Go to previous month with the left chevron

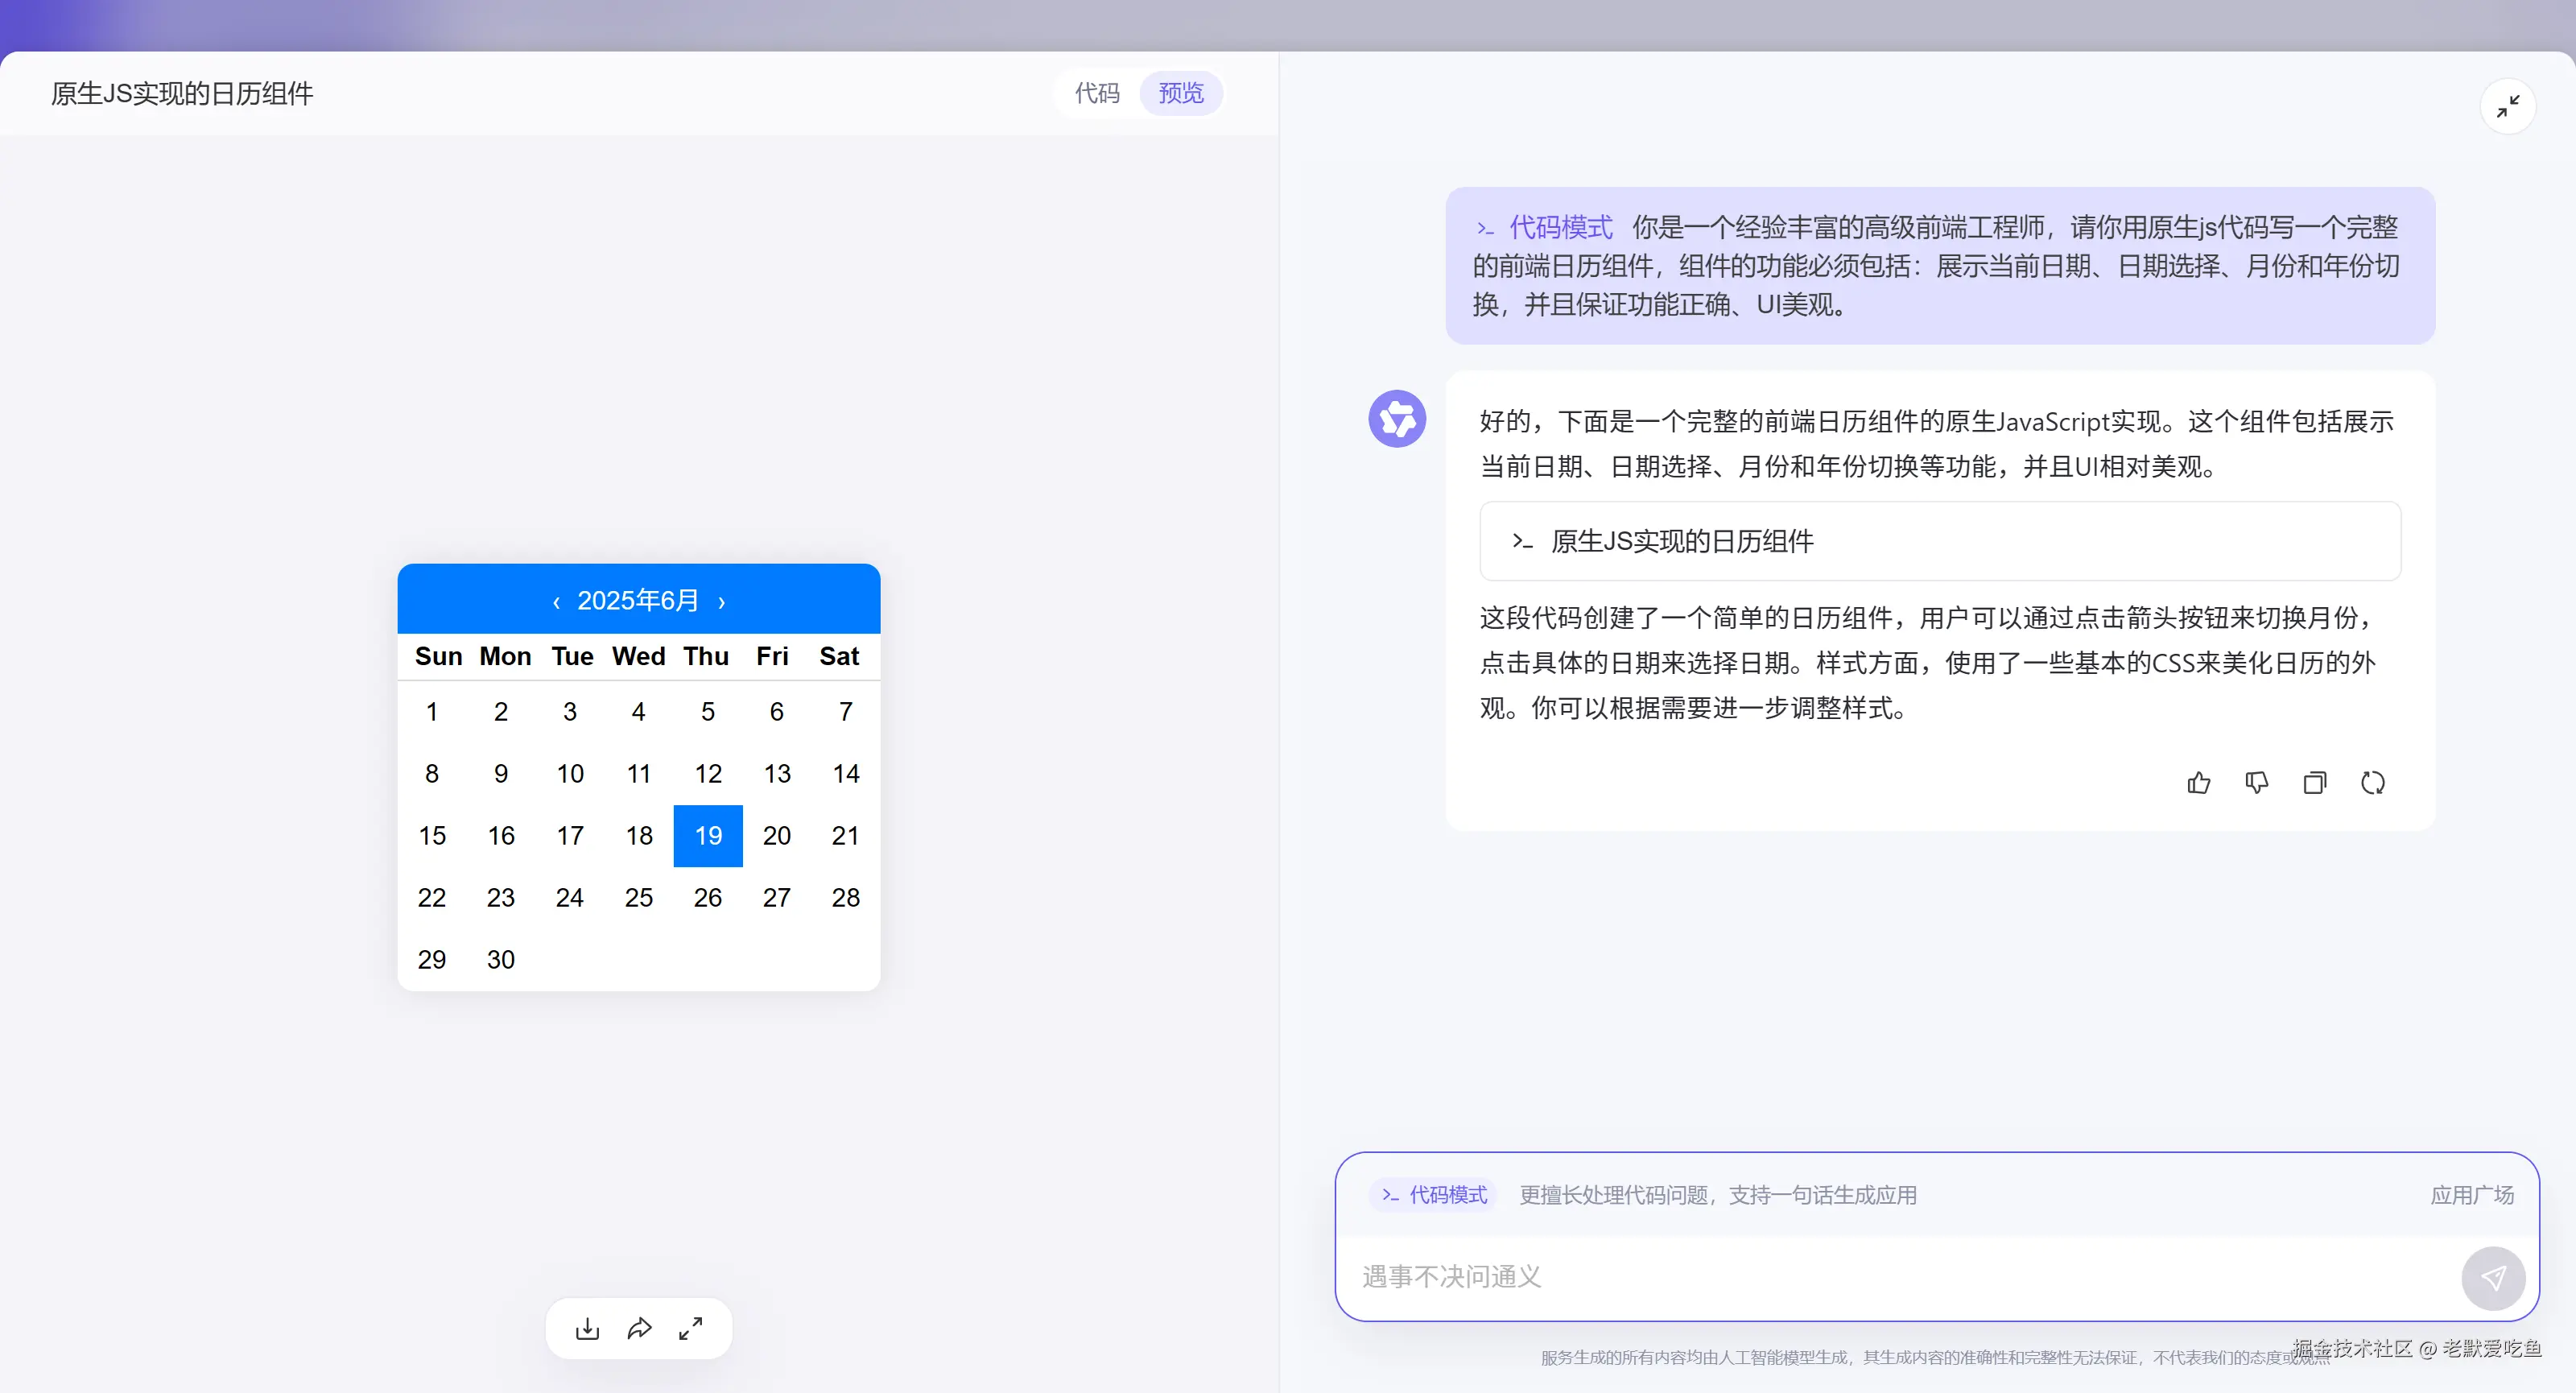tap(557, 600)
